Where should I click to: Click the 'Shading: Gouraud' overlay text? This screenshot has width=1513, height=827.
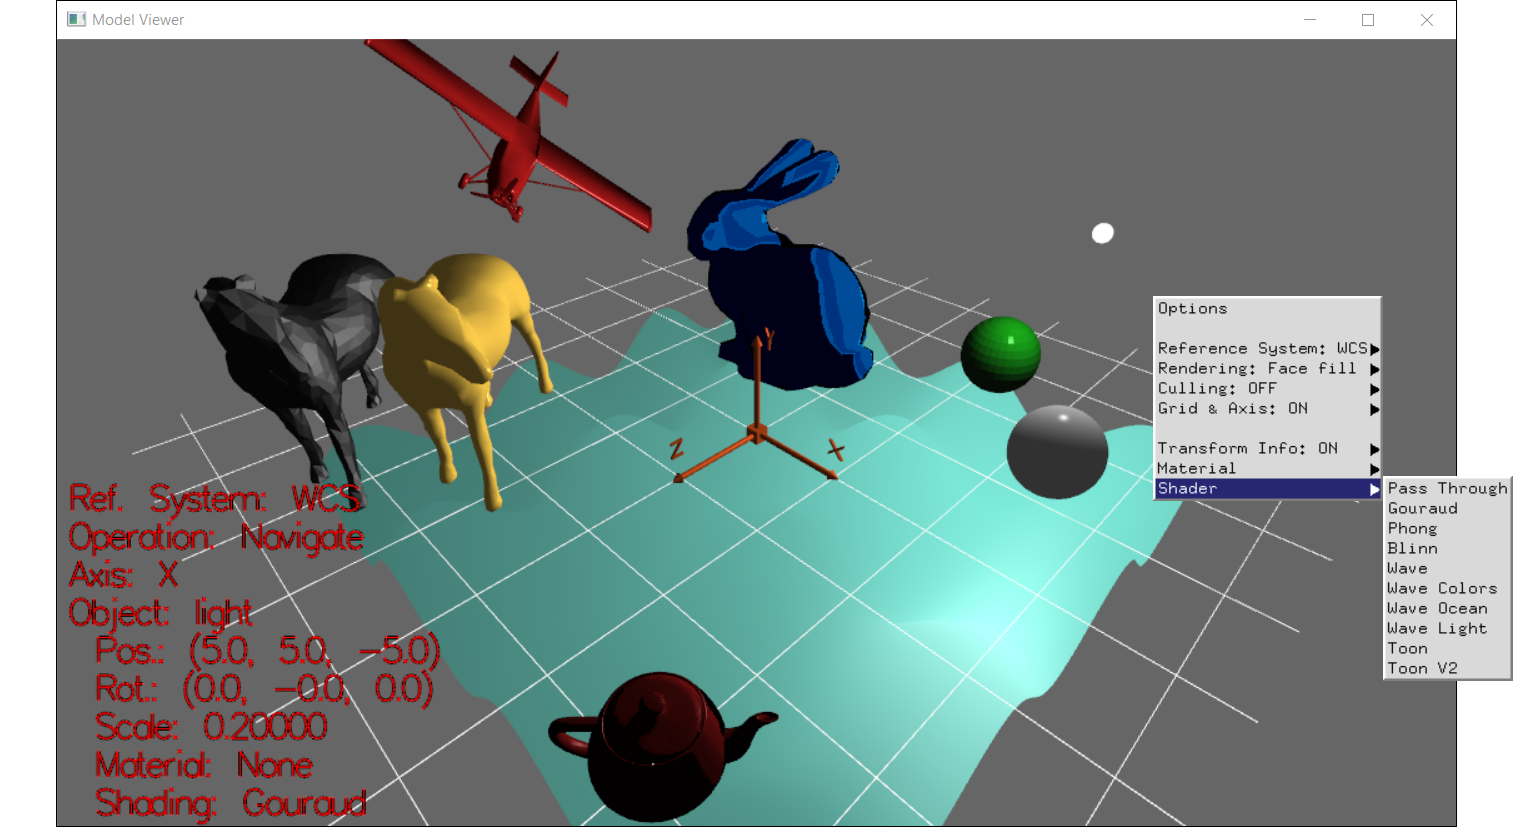(x=231, y=803)
